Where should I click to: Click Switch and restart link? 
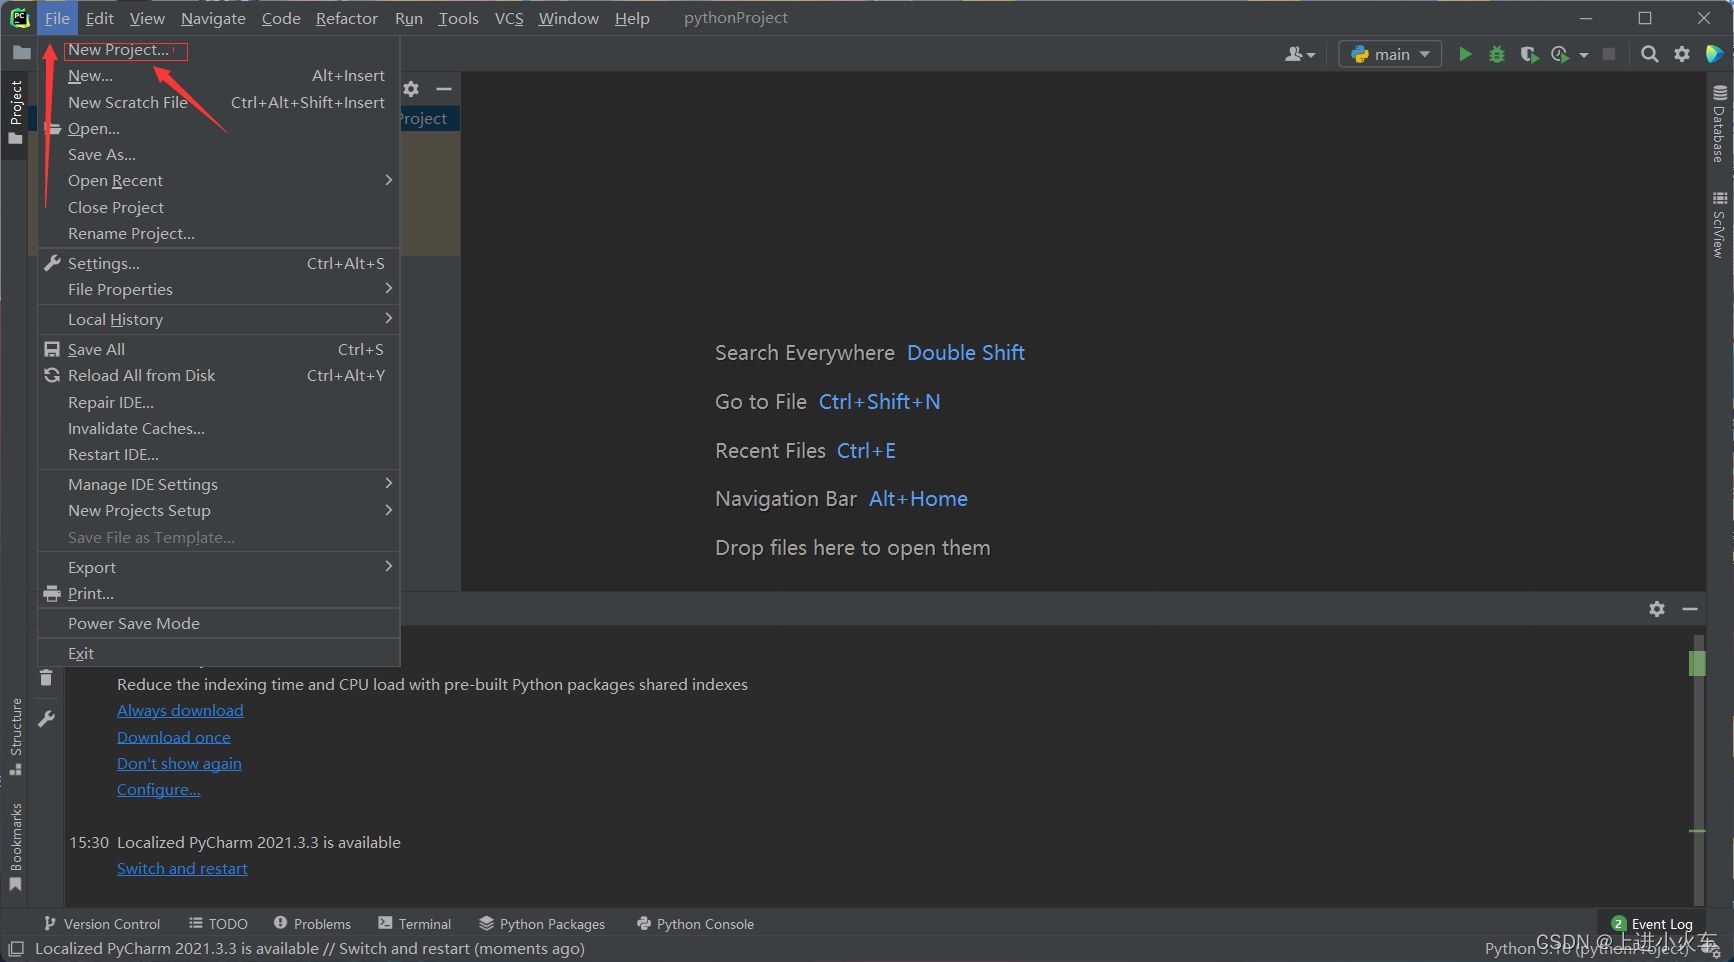tap(182, 868)
